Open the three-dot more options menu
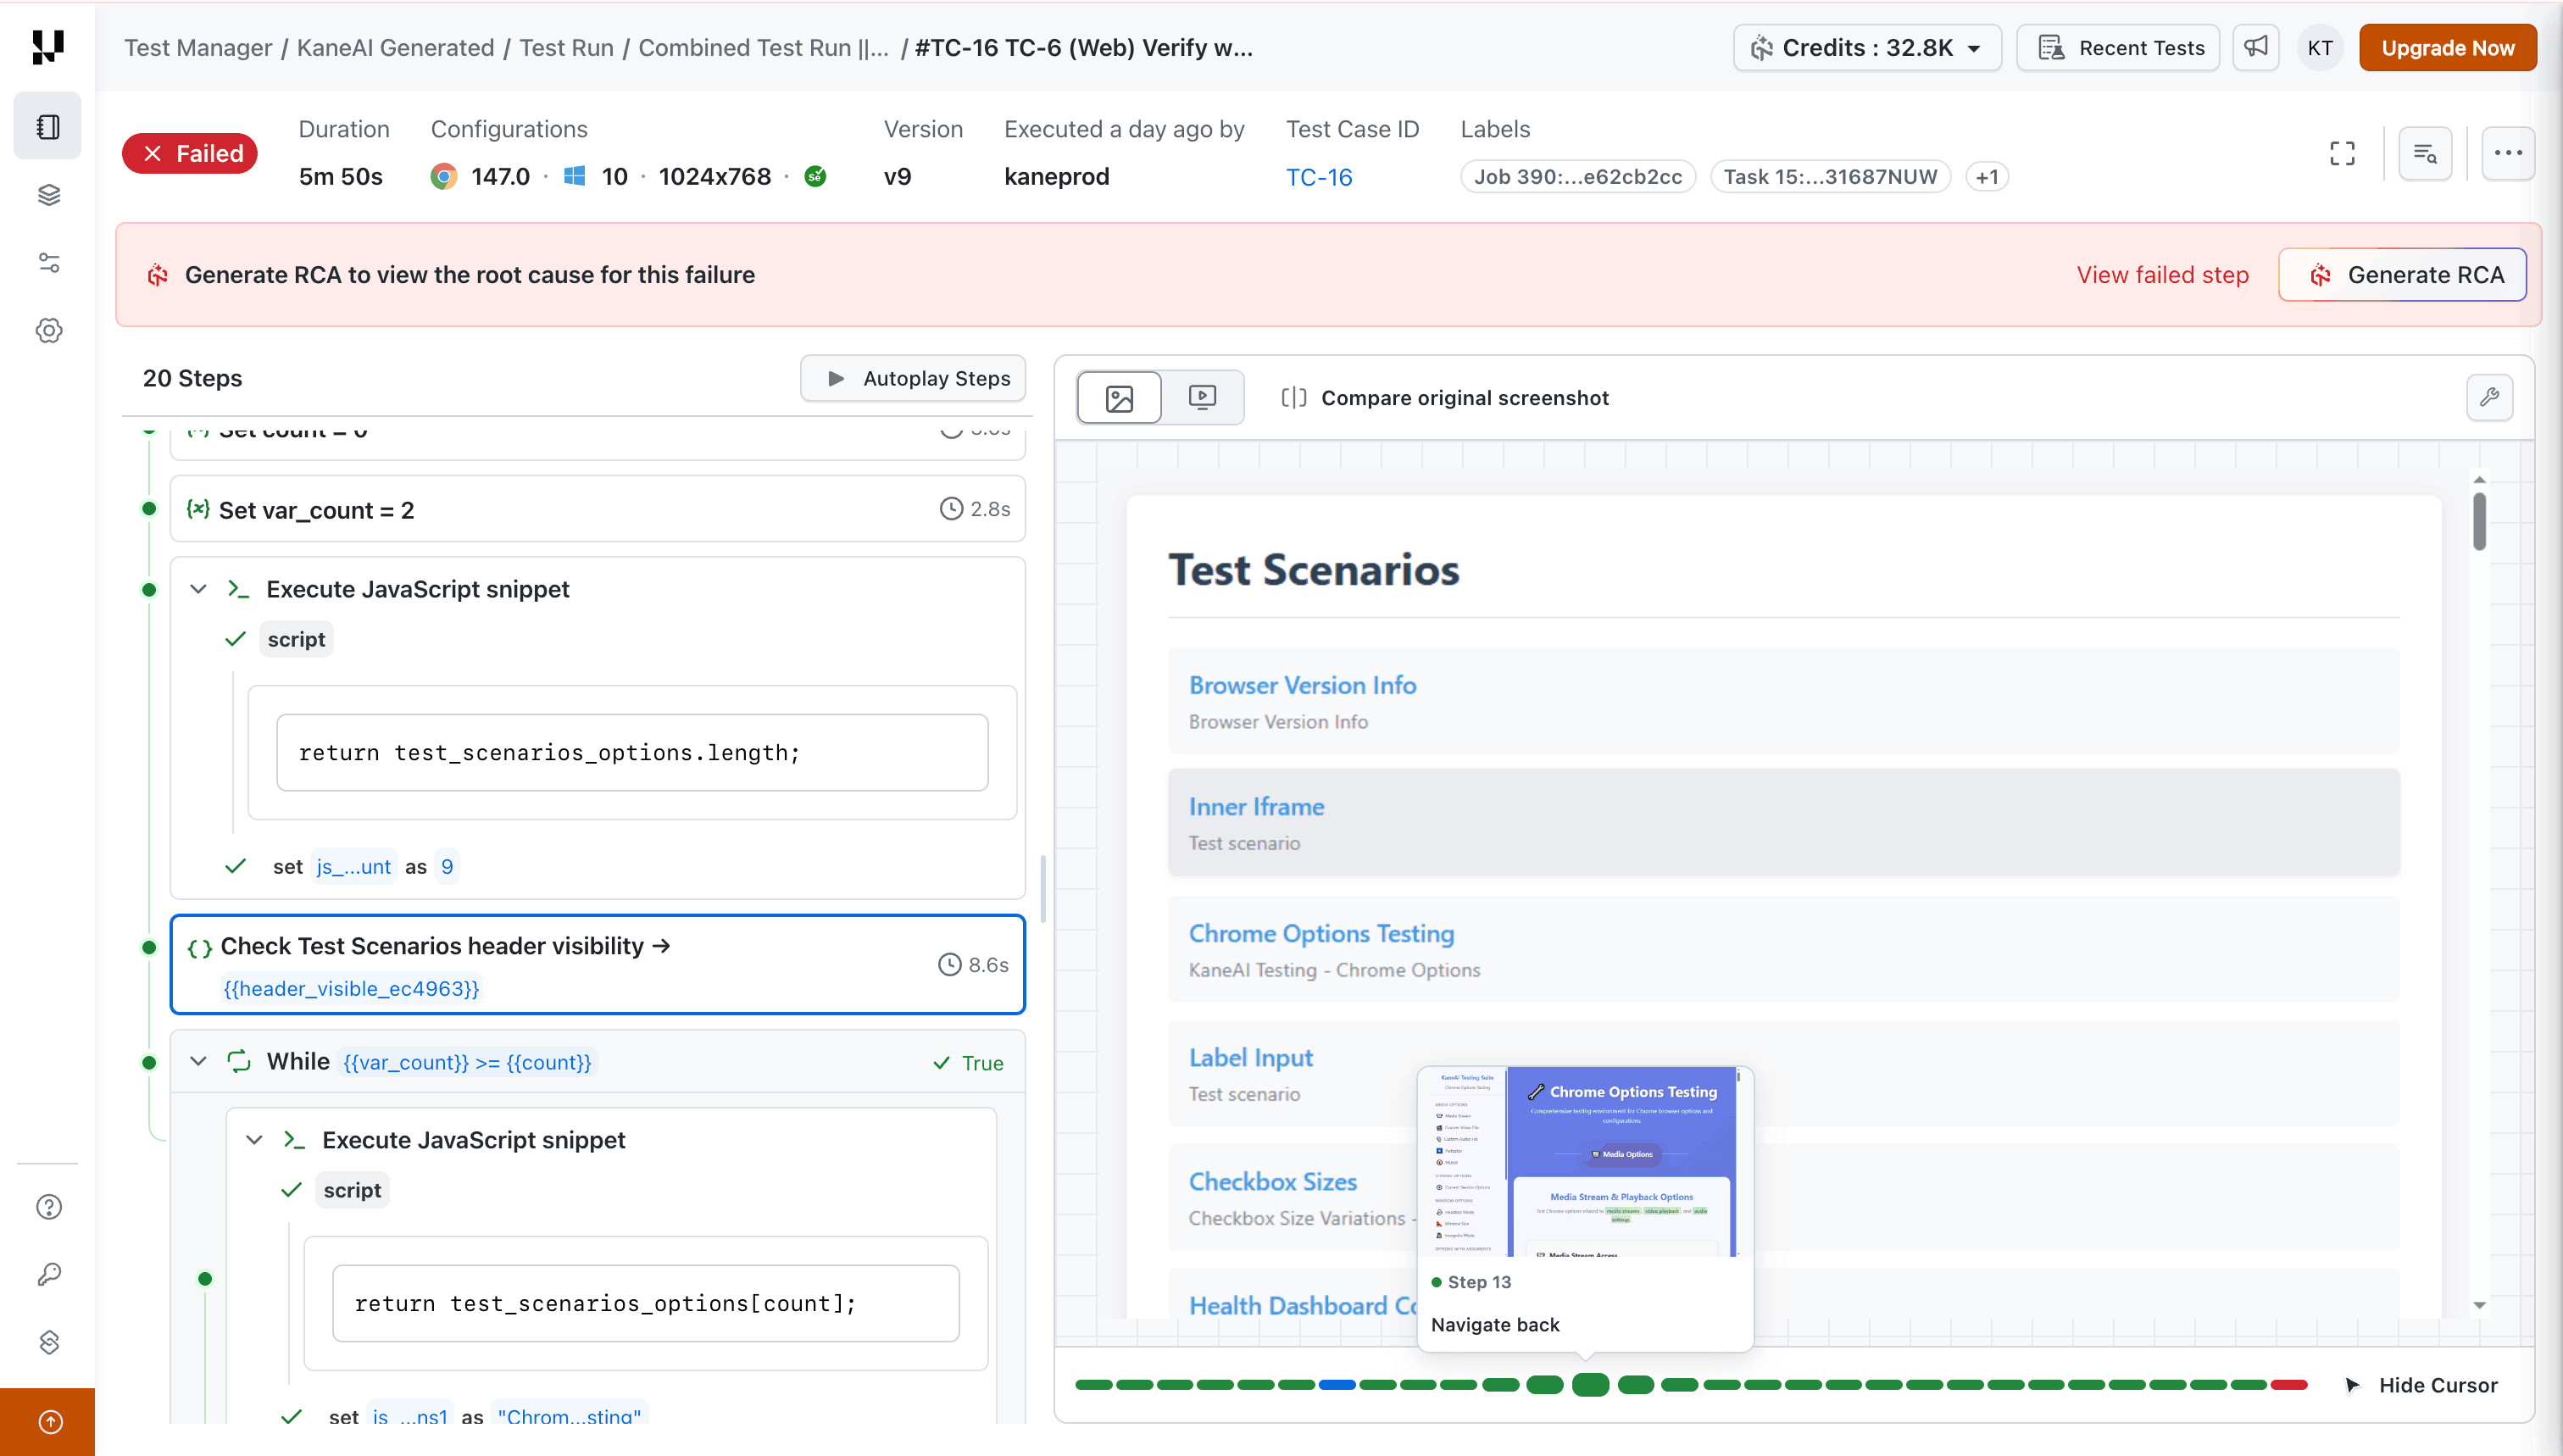Image resolution: width=2563 pixels, height=1456 pixels. pyautogui.click(x=2508, y=153)
